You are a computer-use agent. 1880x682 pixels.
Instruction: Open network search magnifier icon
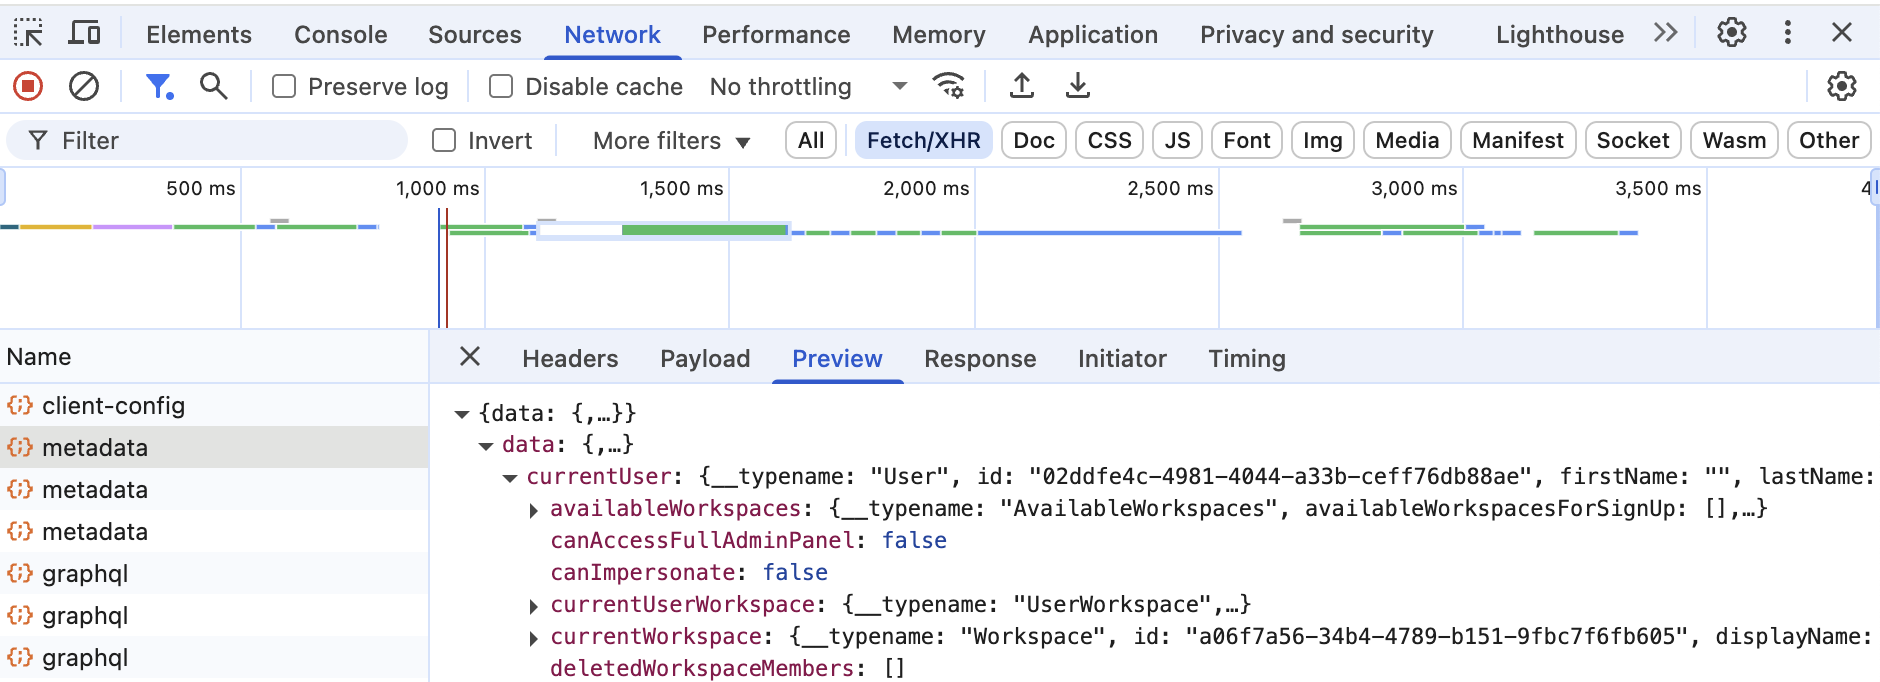pyautogui.click(x=213, y=87)
